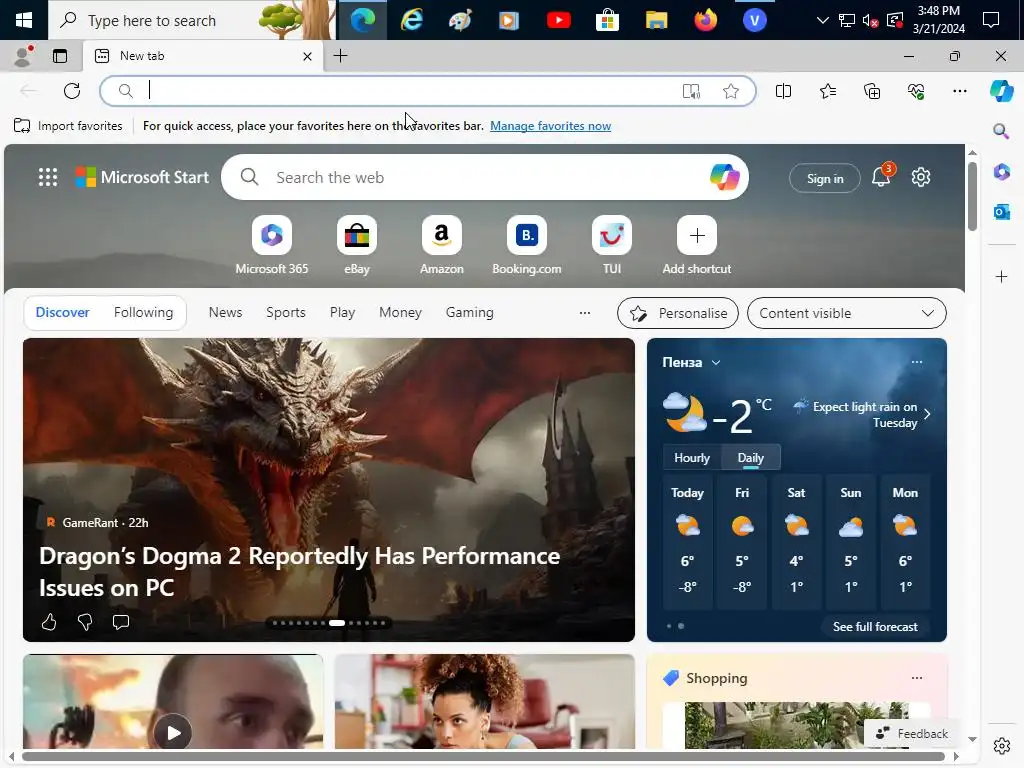Image resolution: width=1024 pixels, height=768 pixels.
Task: Click the Windows Start button
Action: pos(24,20)
